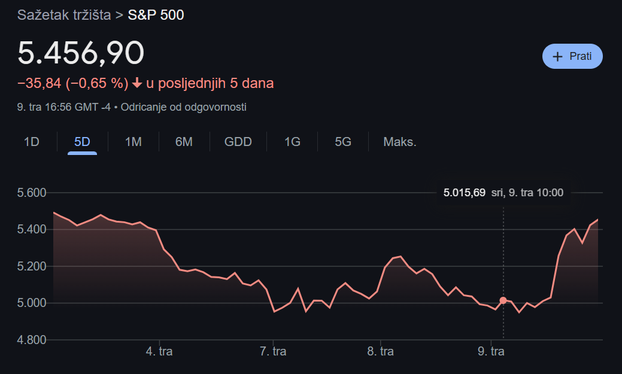
Task: Open the Sažetak tržišta breadcrumb link
Action: 64,15
